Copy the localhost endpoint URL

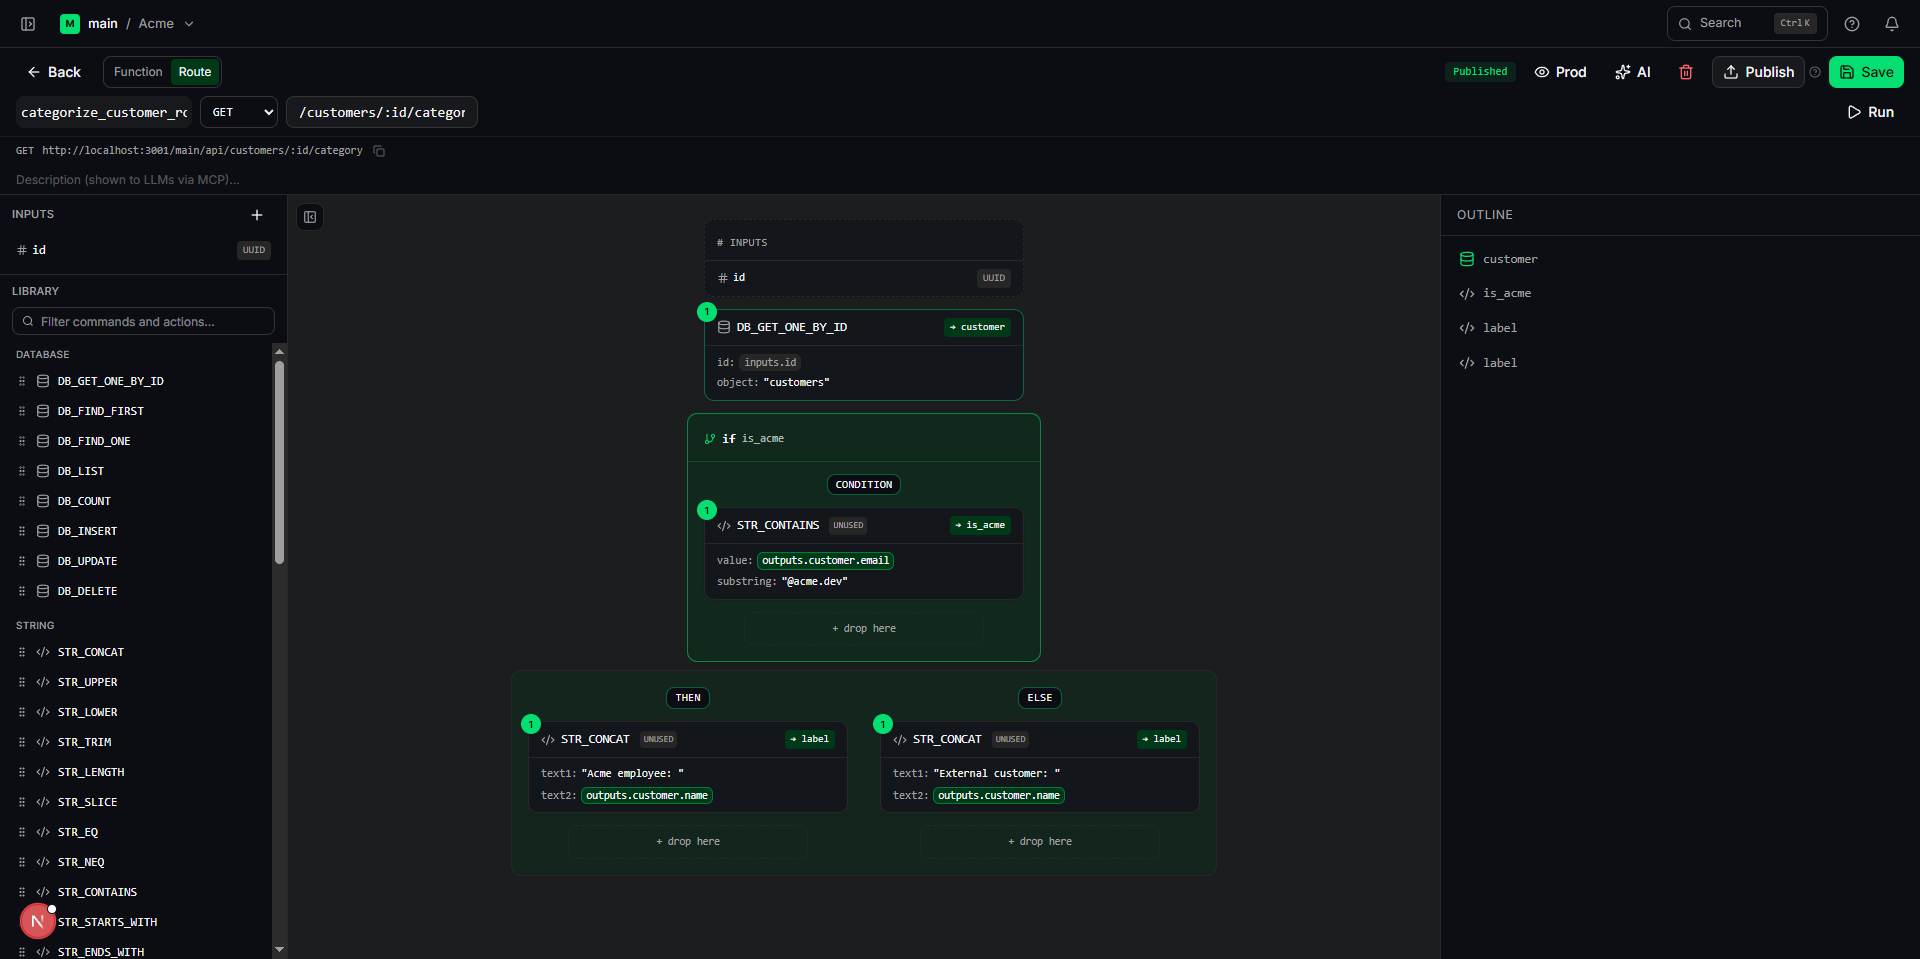click(x=379, y=151)
